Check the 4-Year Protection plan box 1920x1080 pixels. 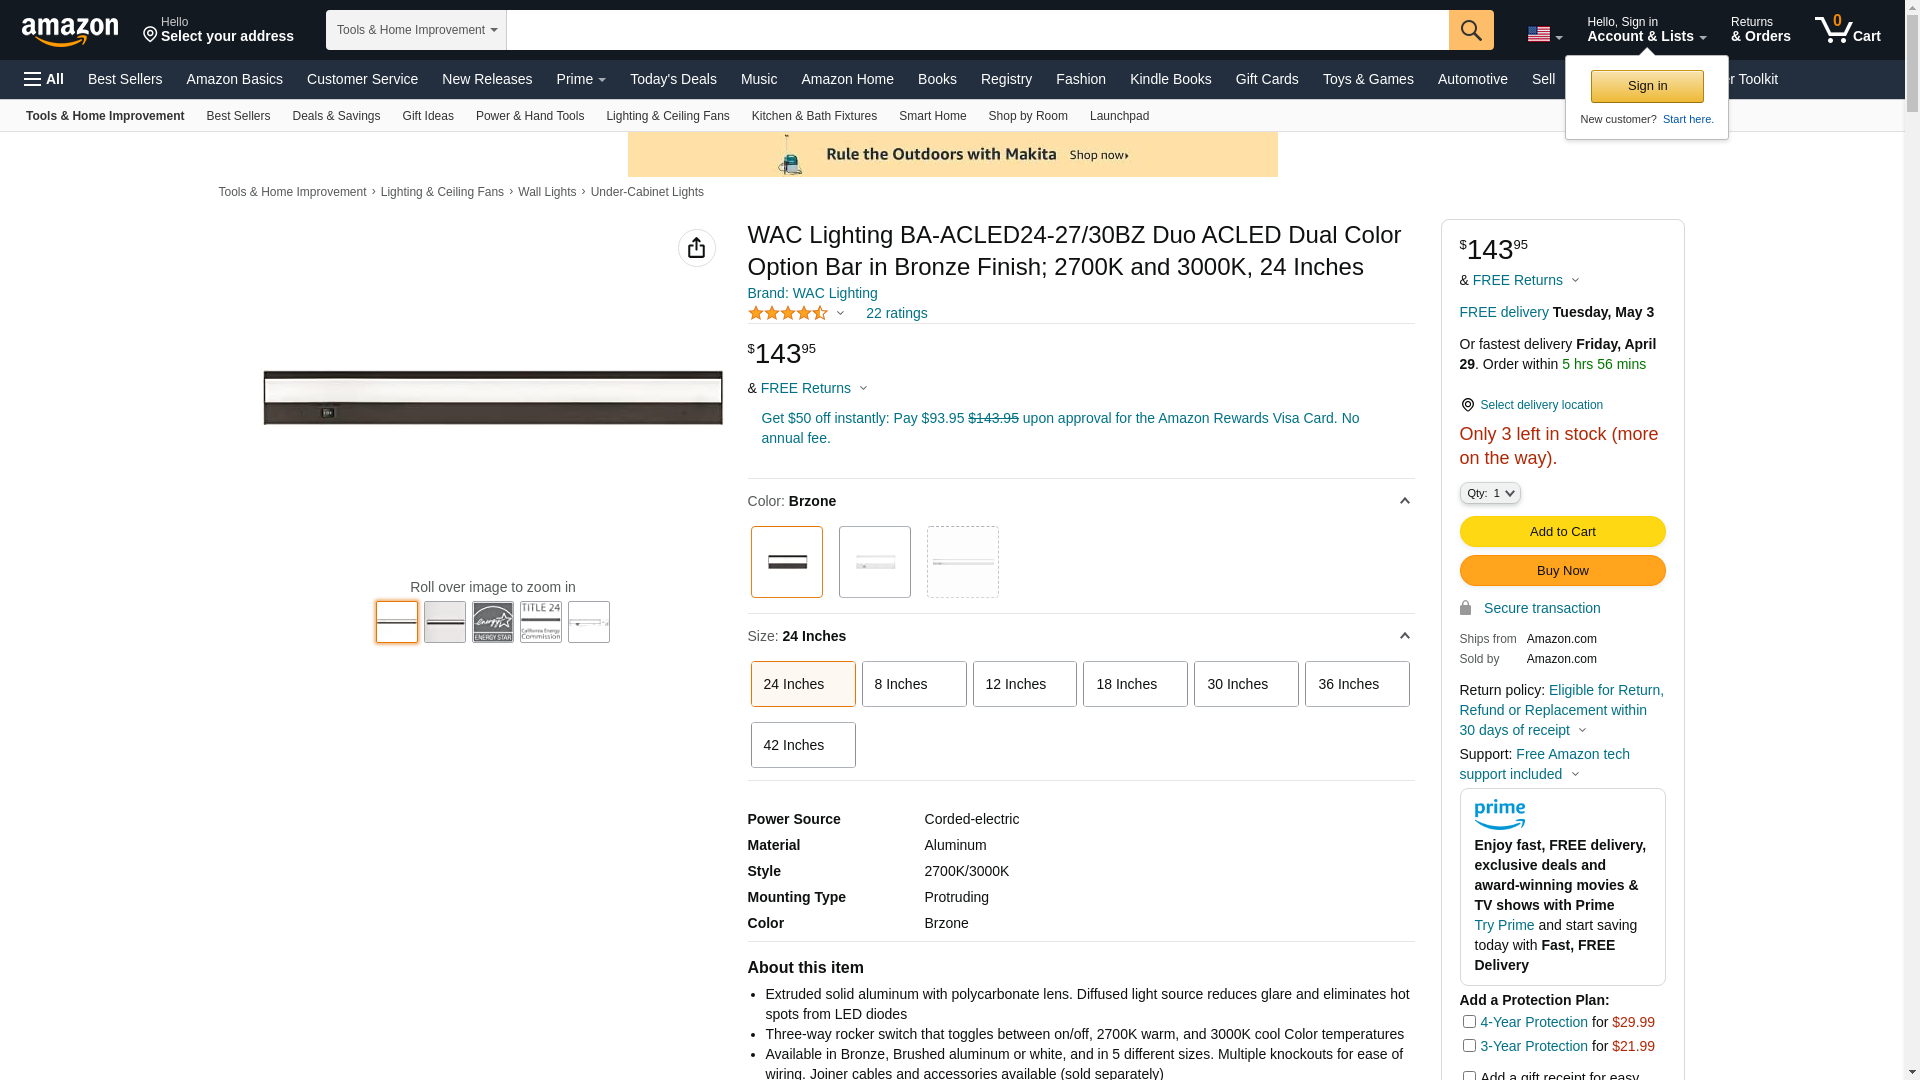[1469, 1021]
